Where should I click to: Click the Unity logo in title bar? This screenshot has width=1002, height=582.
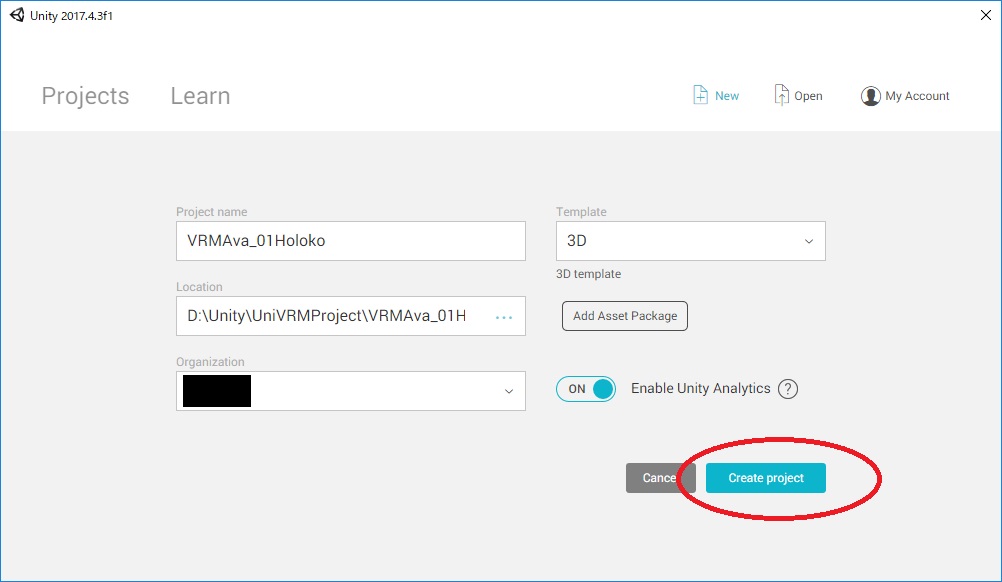point(17,15)
